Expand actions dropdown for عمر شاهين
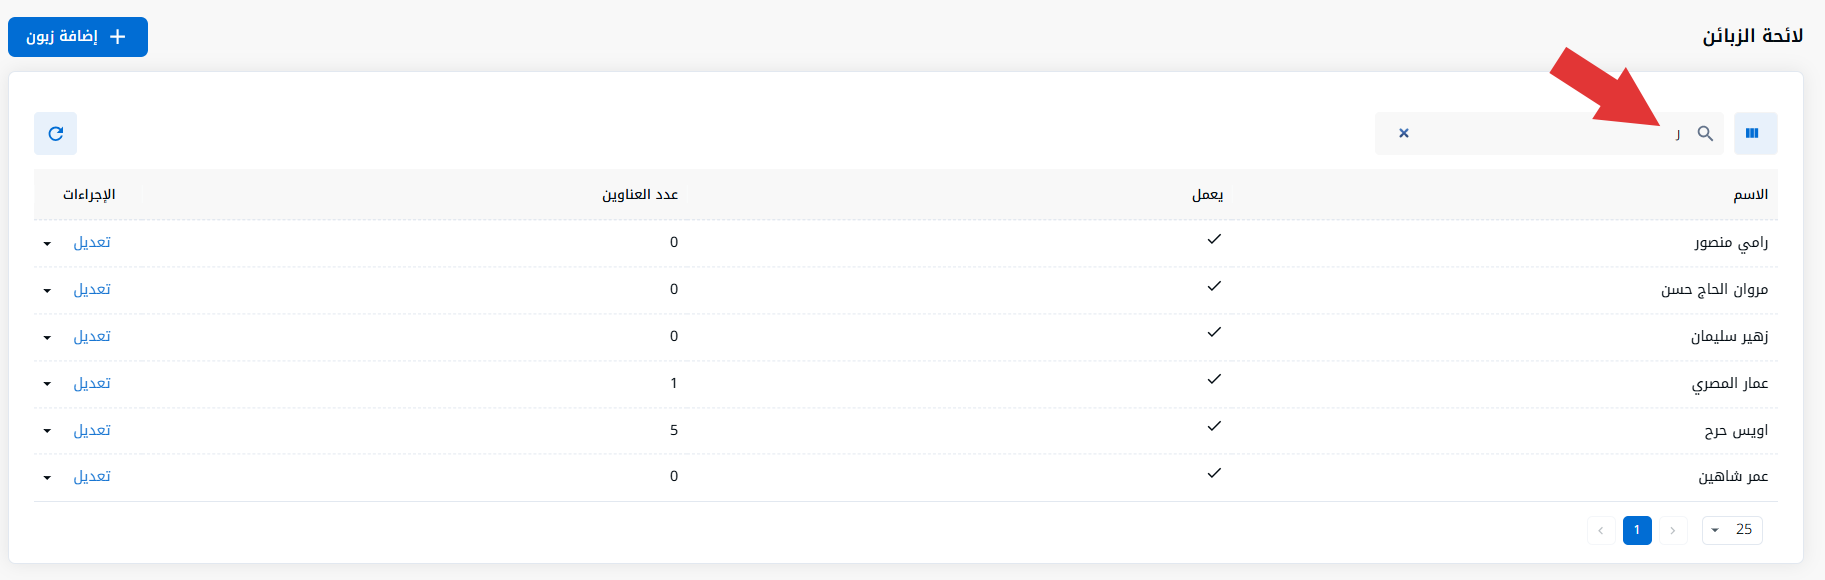The image size is (1825, 580). tap(47, 478)
